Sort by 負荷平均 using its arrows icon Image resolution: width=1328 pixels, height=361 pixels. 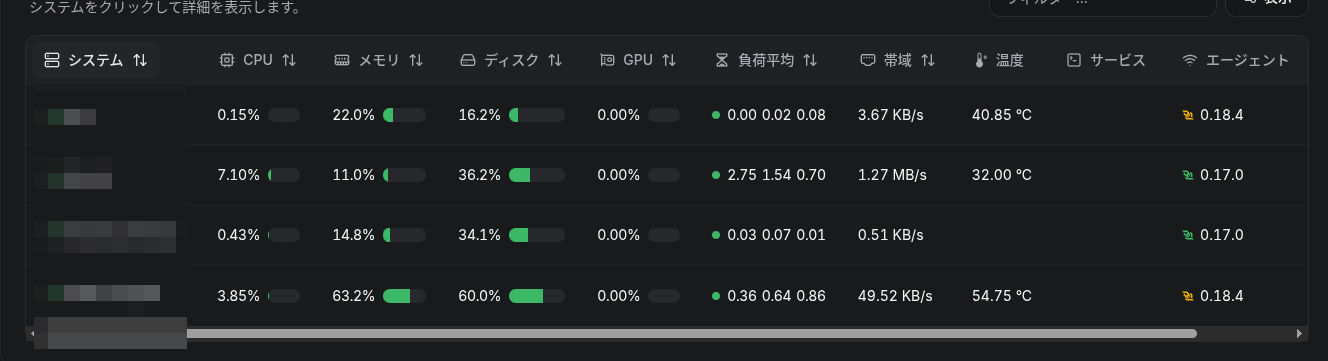click(810, 60)
